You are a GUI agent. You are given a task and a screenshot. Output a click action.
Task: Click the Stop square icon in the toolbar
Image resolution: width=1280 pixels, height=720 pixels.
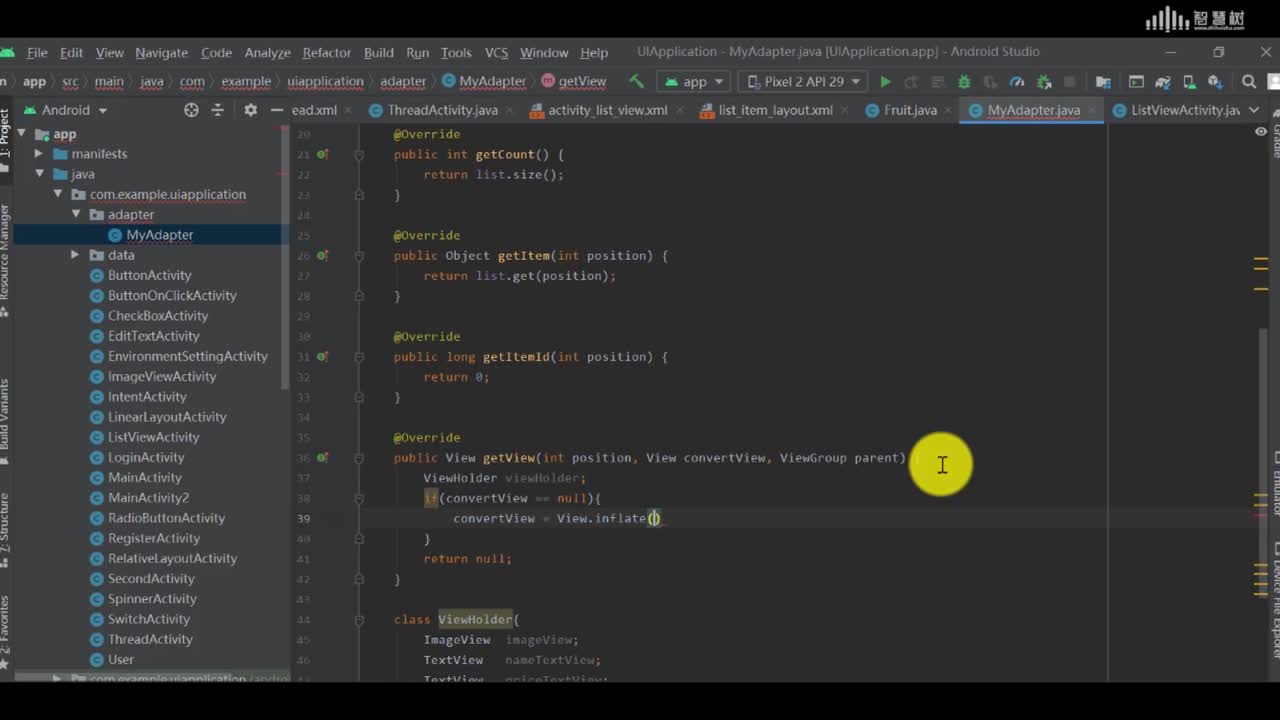point(1069,81)
